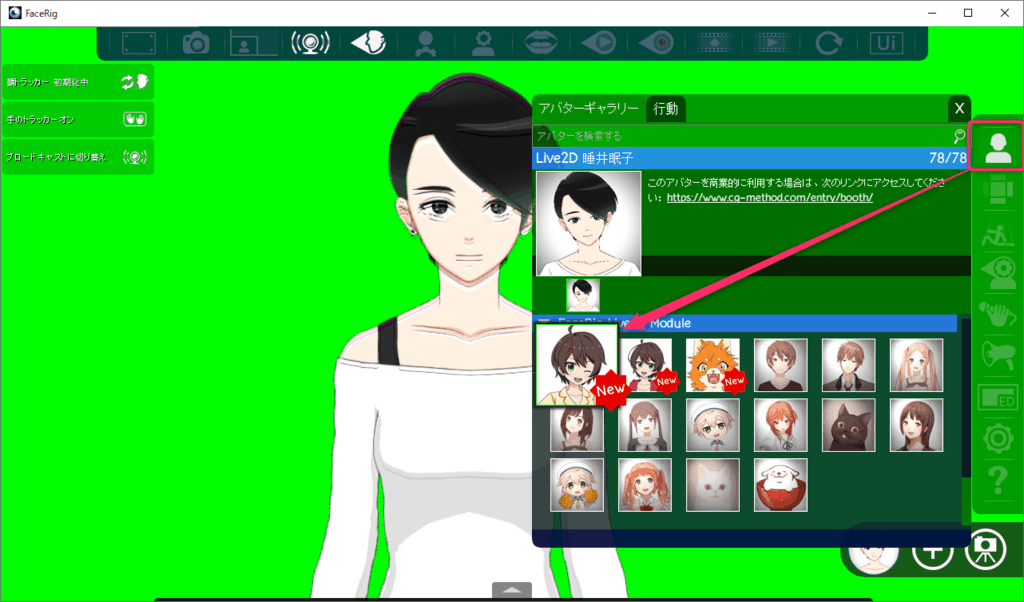Screen dimensions: 1024x602
Task: Toggle the Ui visibility button in toolbar
Action: 885,43
